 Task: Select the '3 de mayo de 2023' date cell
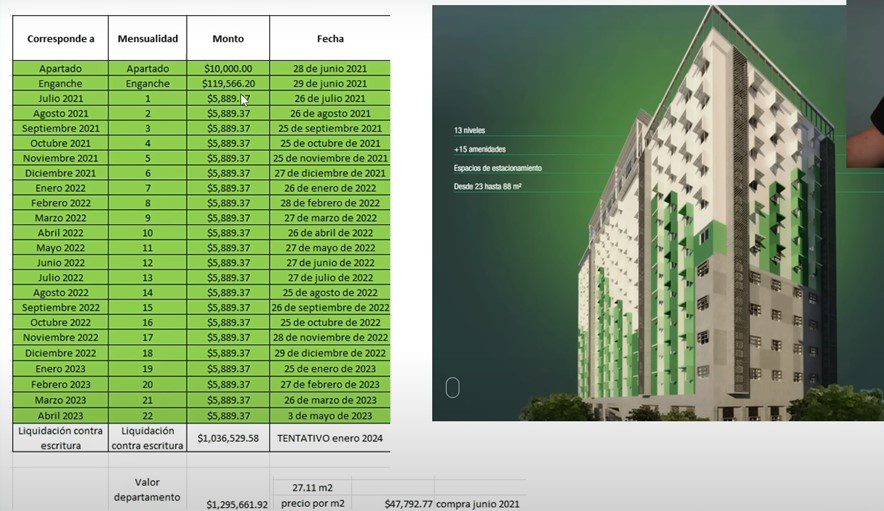330,415
